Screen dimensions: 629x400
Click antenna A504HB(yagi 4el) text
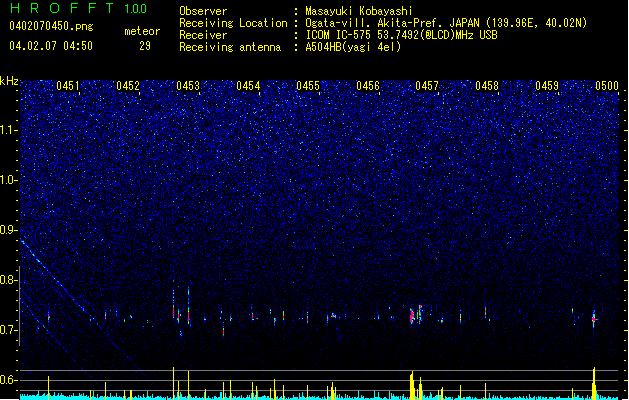[353, 47]
